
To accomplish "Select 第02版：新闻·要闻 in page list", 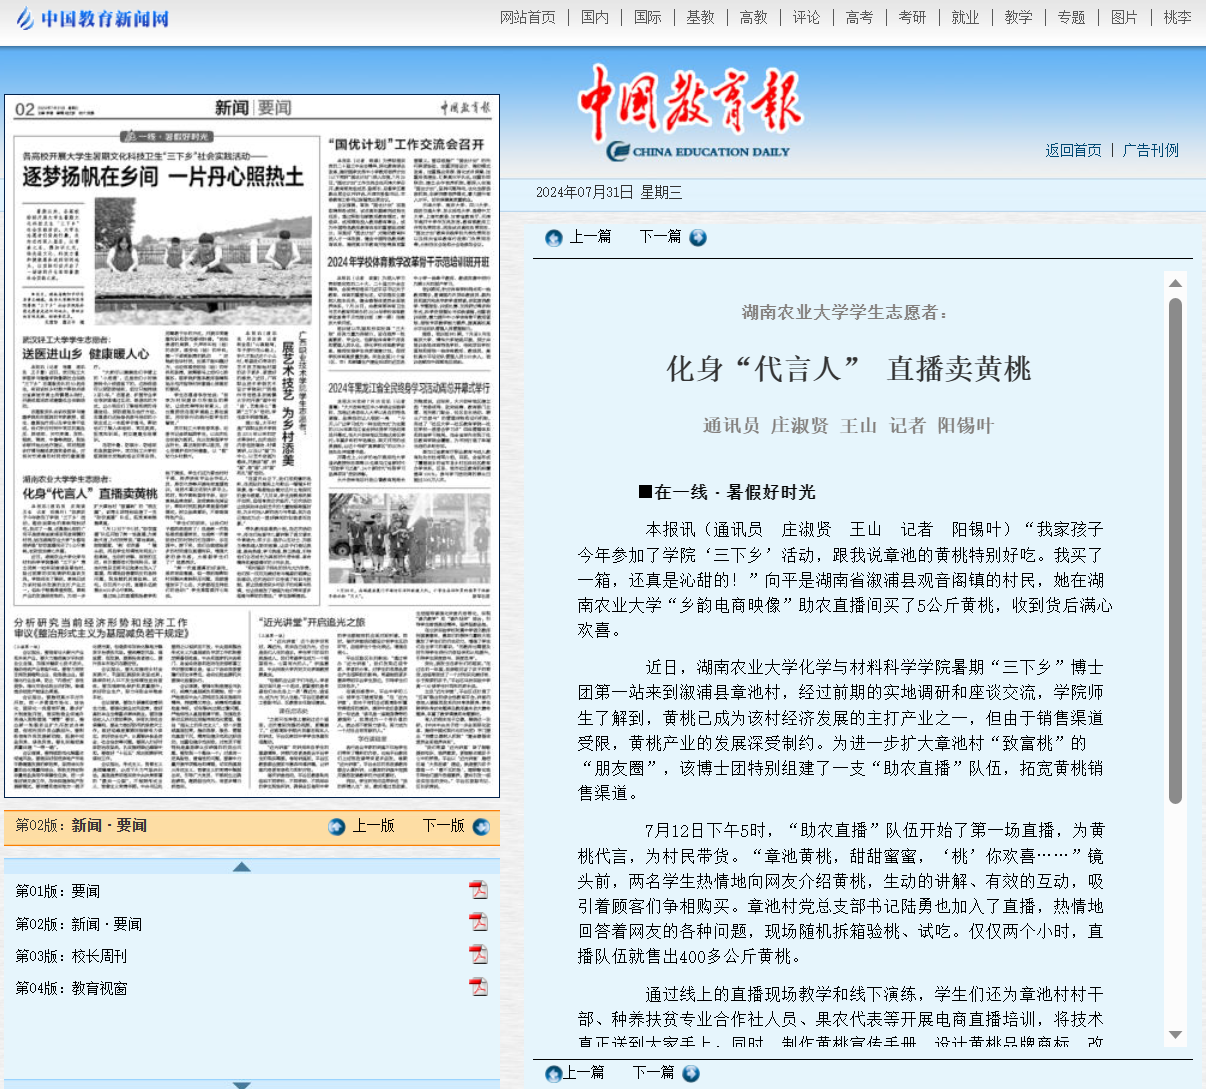I will 79,924.
